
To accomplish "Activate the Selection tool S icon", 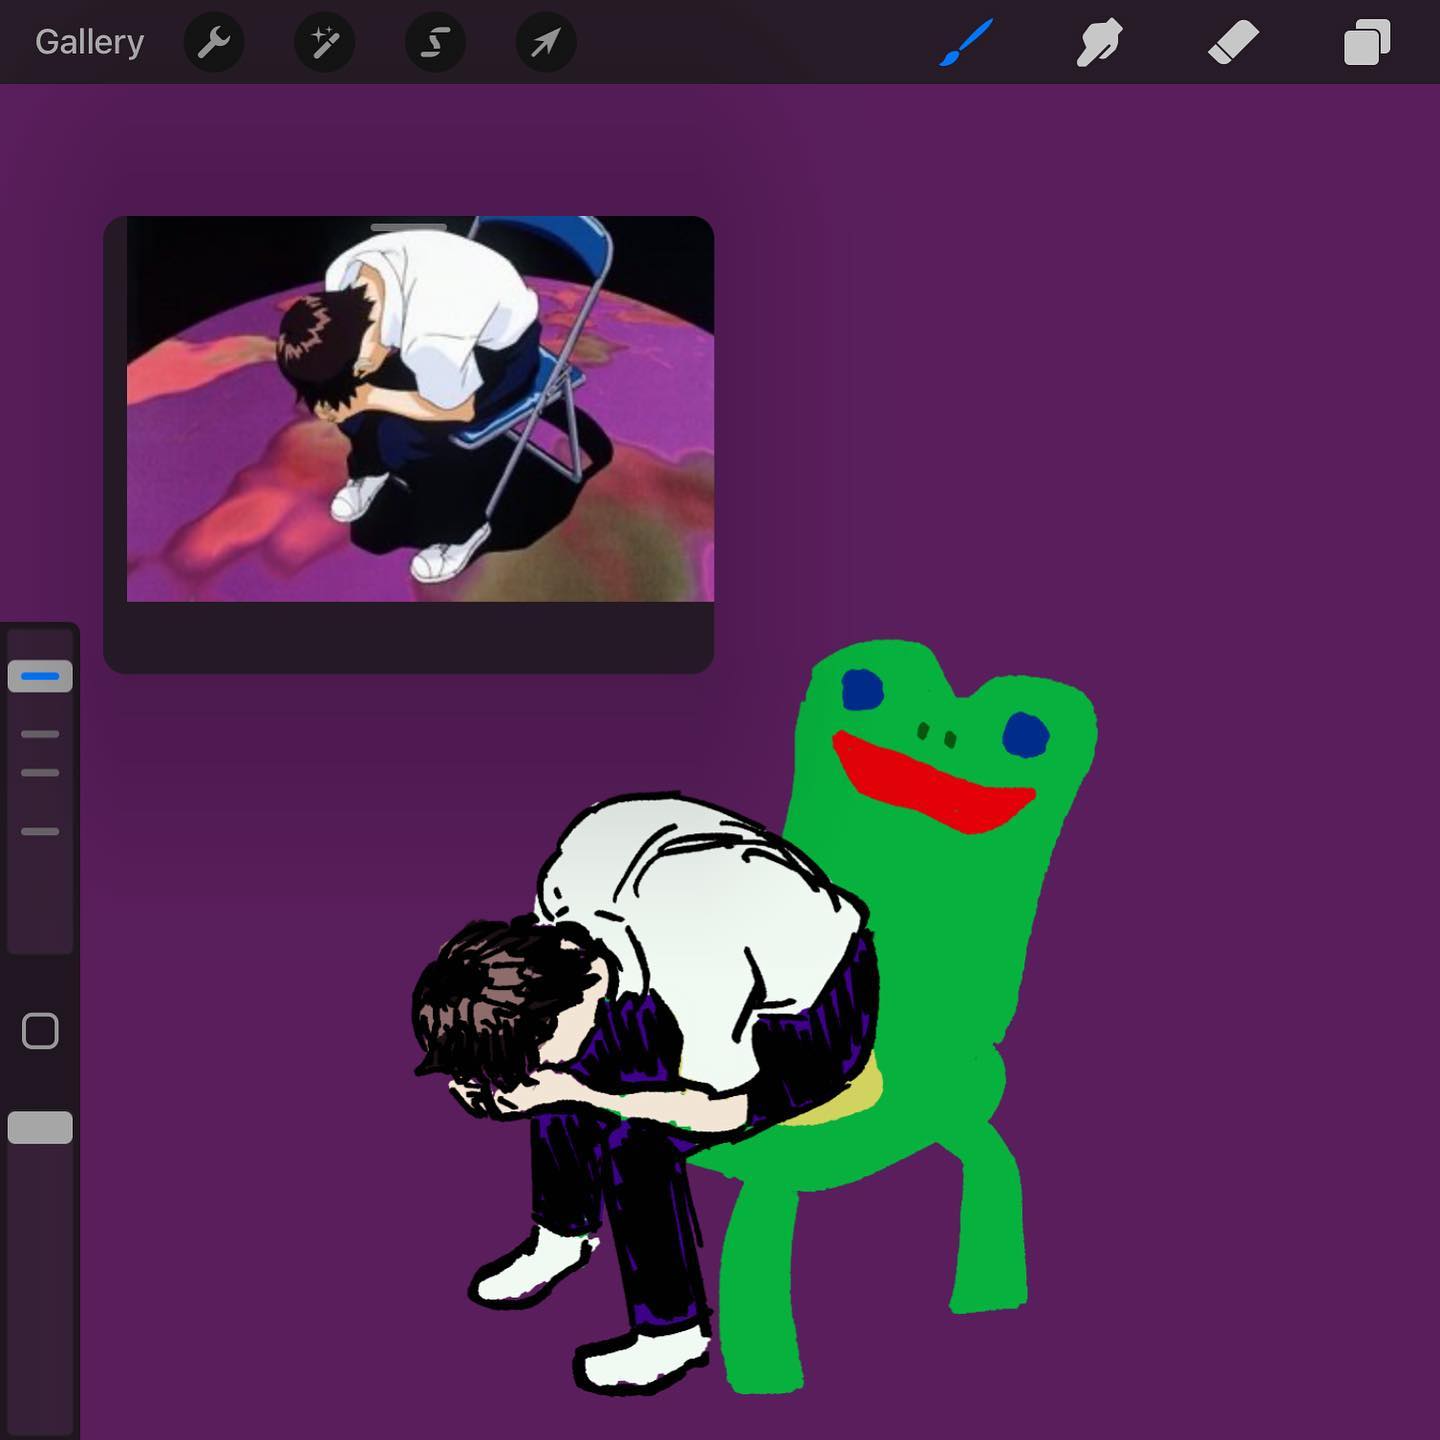I will pyautogui.click(x=435, y=43).
